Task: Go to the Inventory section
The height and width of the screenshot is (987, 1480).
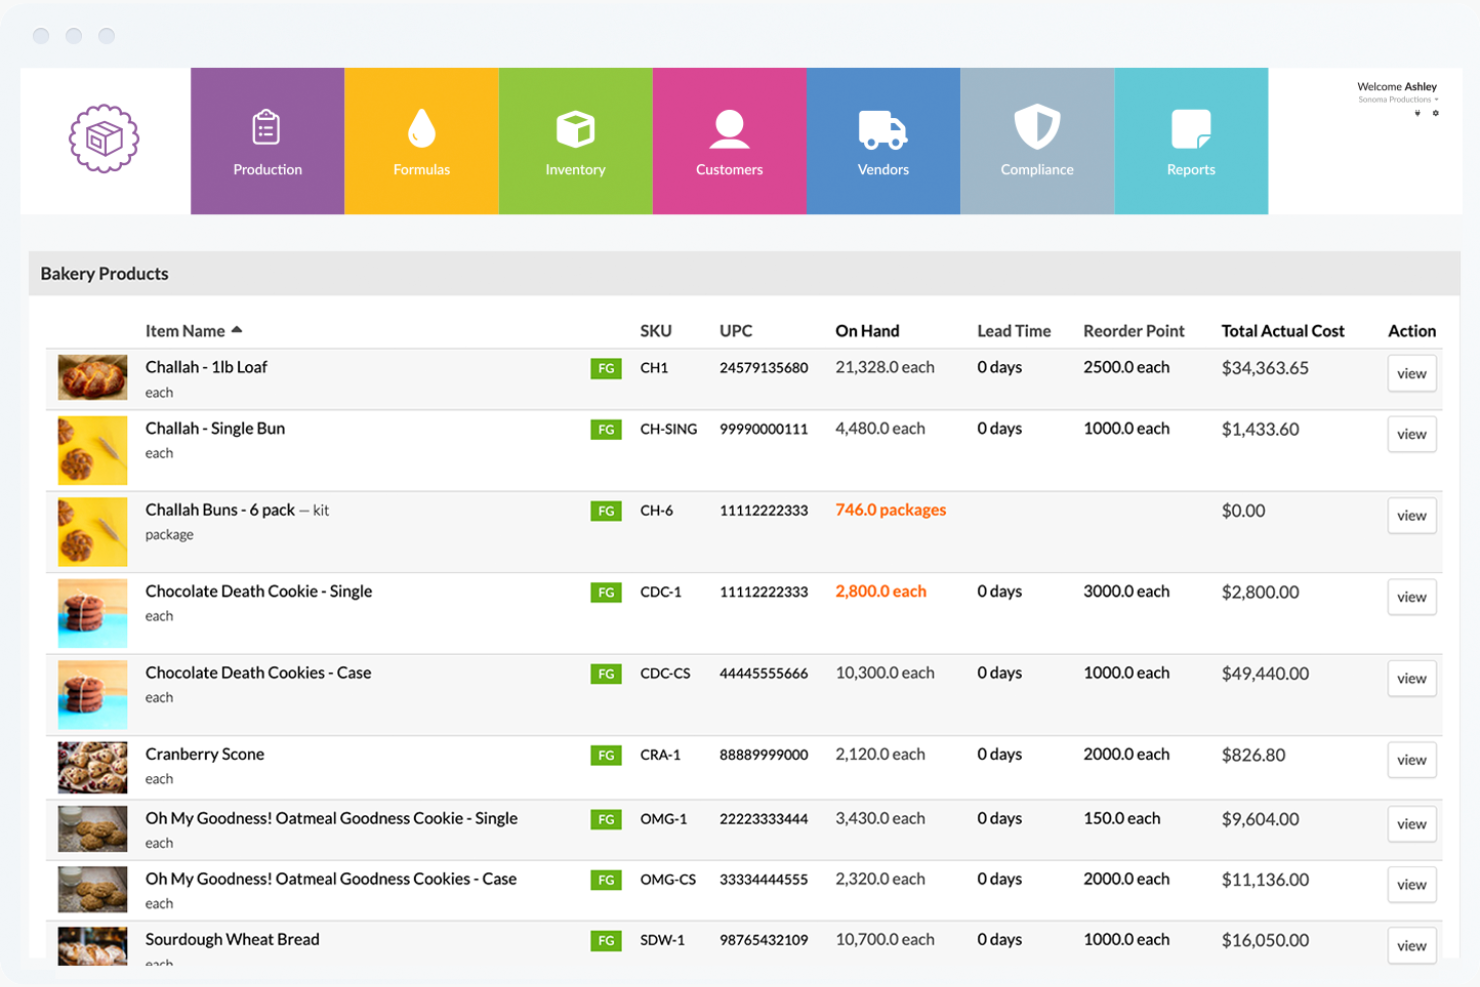Action: pyautogui.click(x=576, y=141)
